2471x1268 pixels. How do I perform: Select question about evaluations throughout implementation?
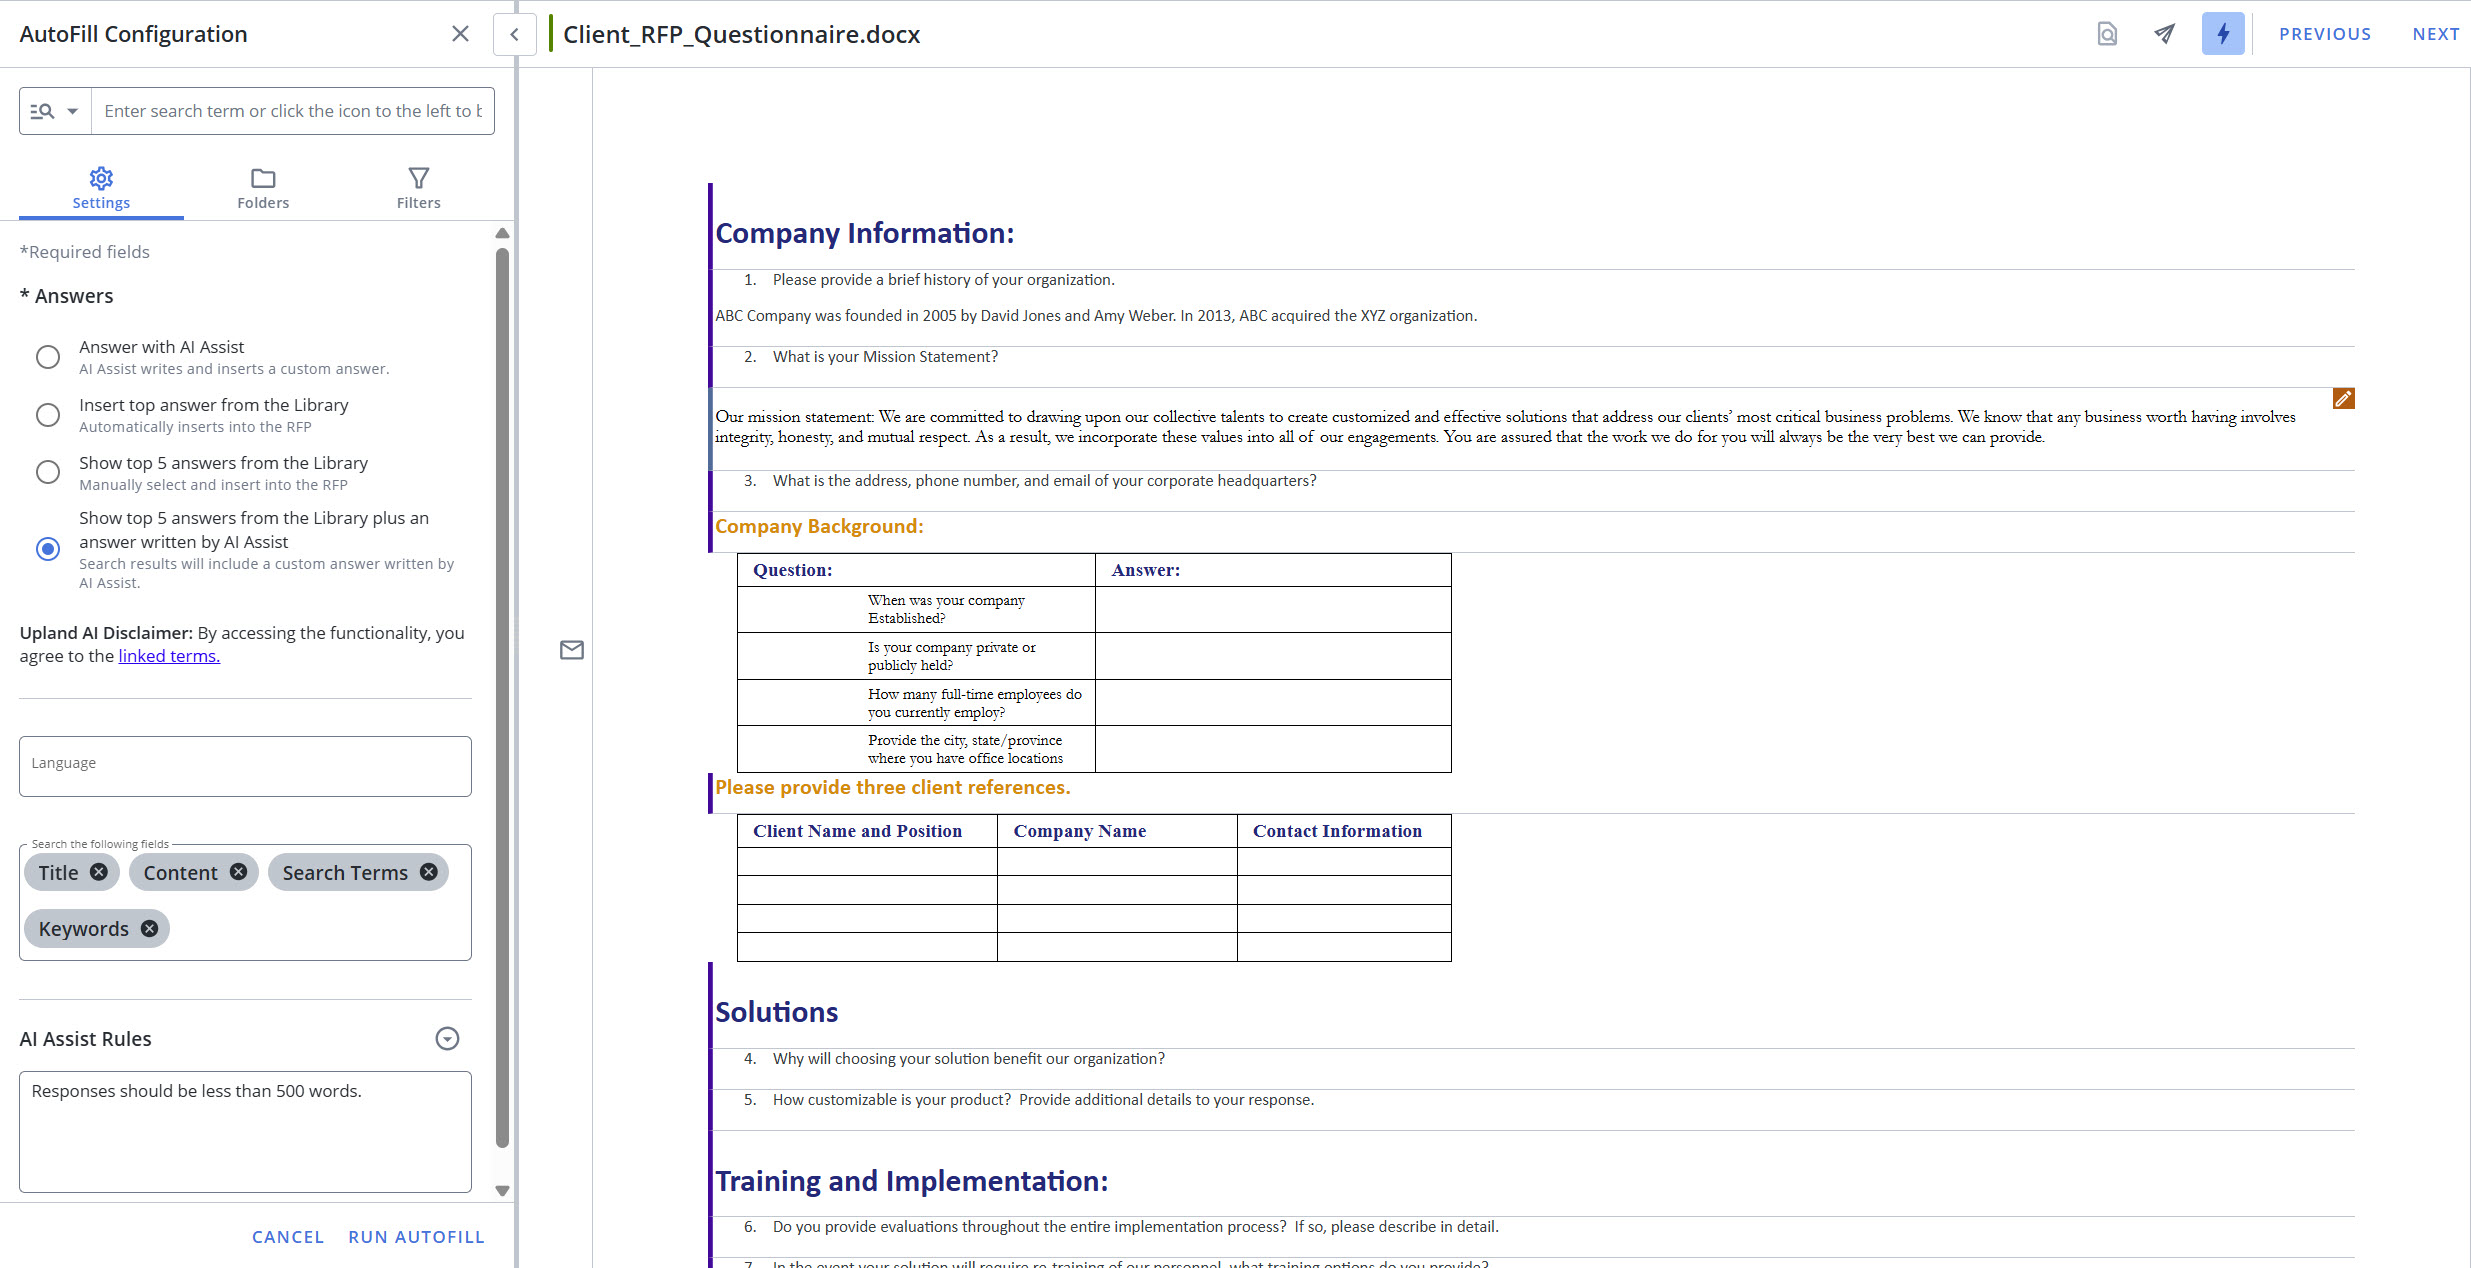point(1135,1227)
